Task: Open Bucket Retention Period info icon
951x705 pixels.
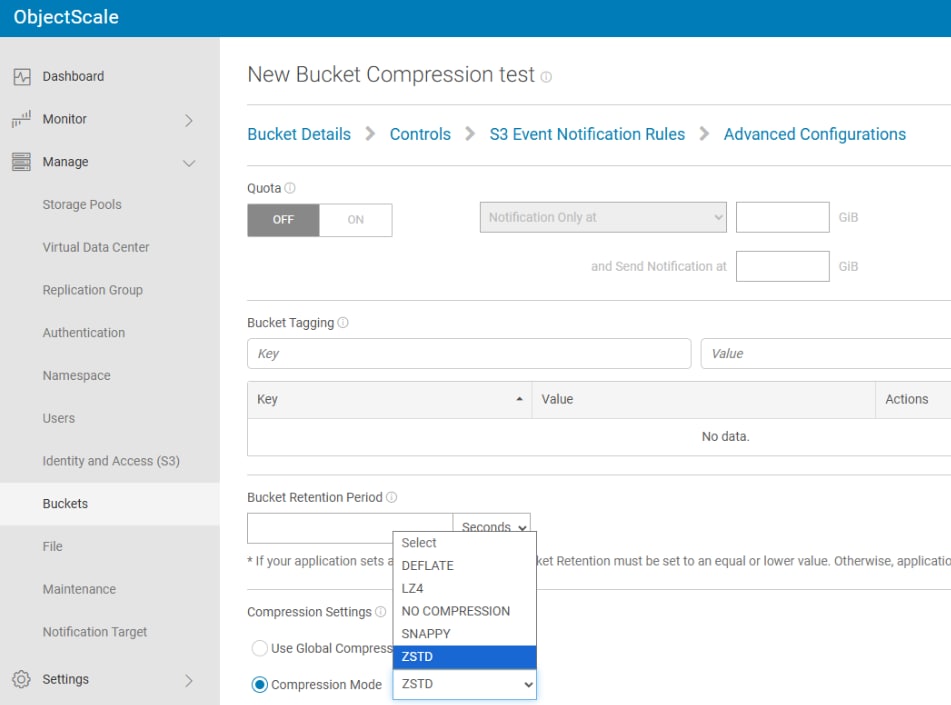Action: point(391,497)
